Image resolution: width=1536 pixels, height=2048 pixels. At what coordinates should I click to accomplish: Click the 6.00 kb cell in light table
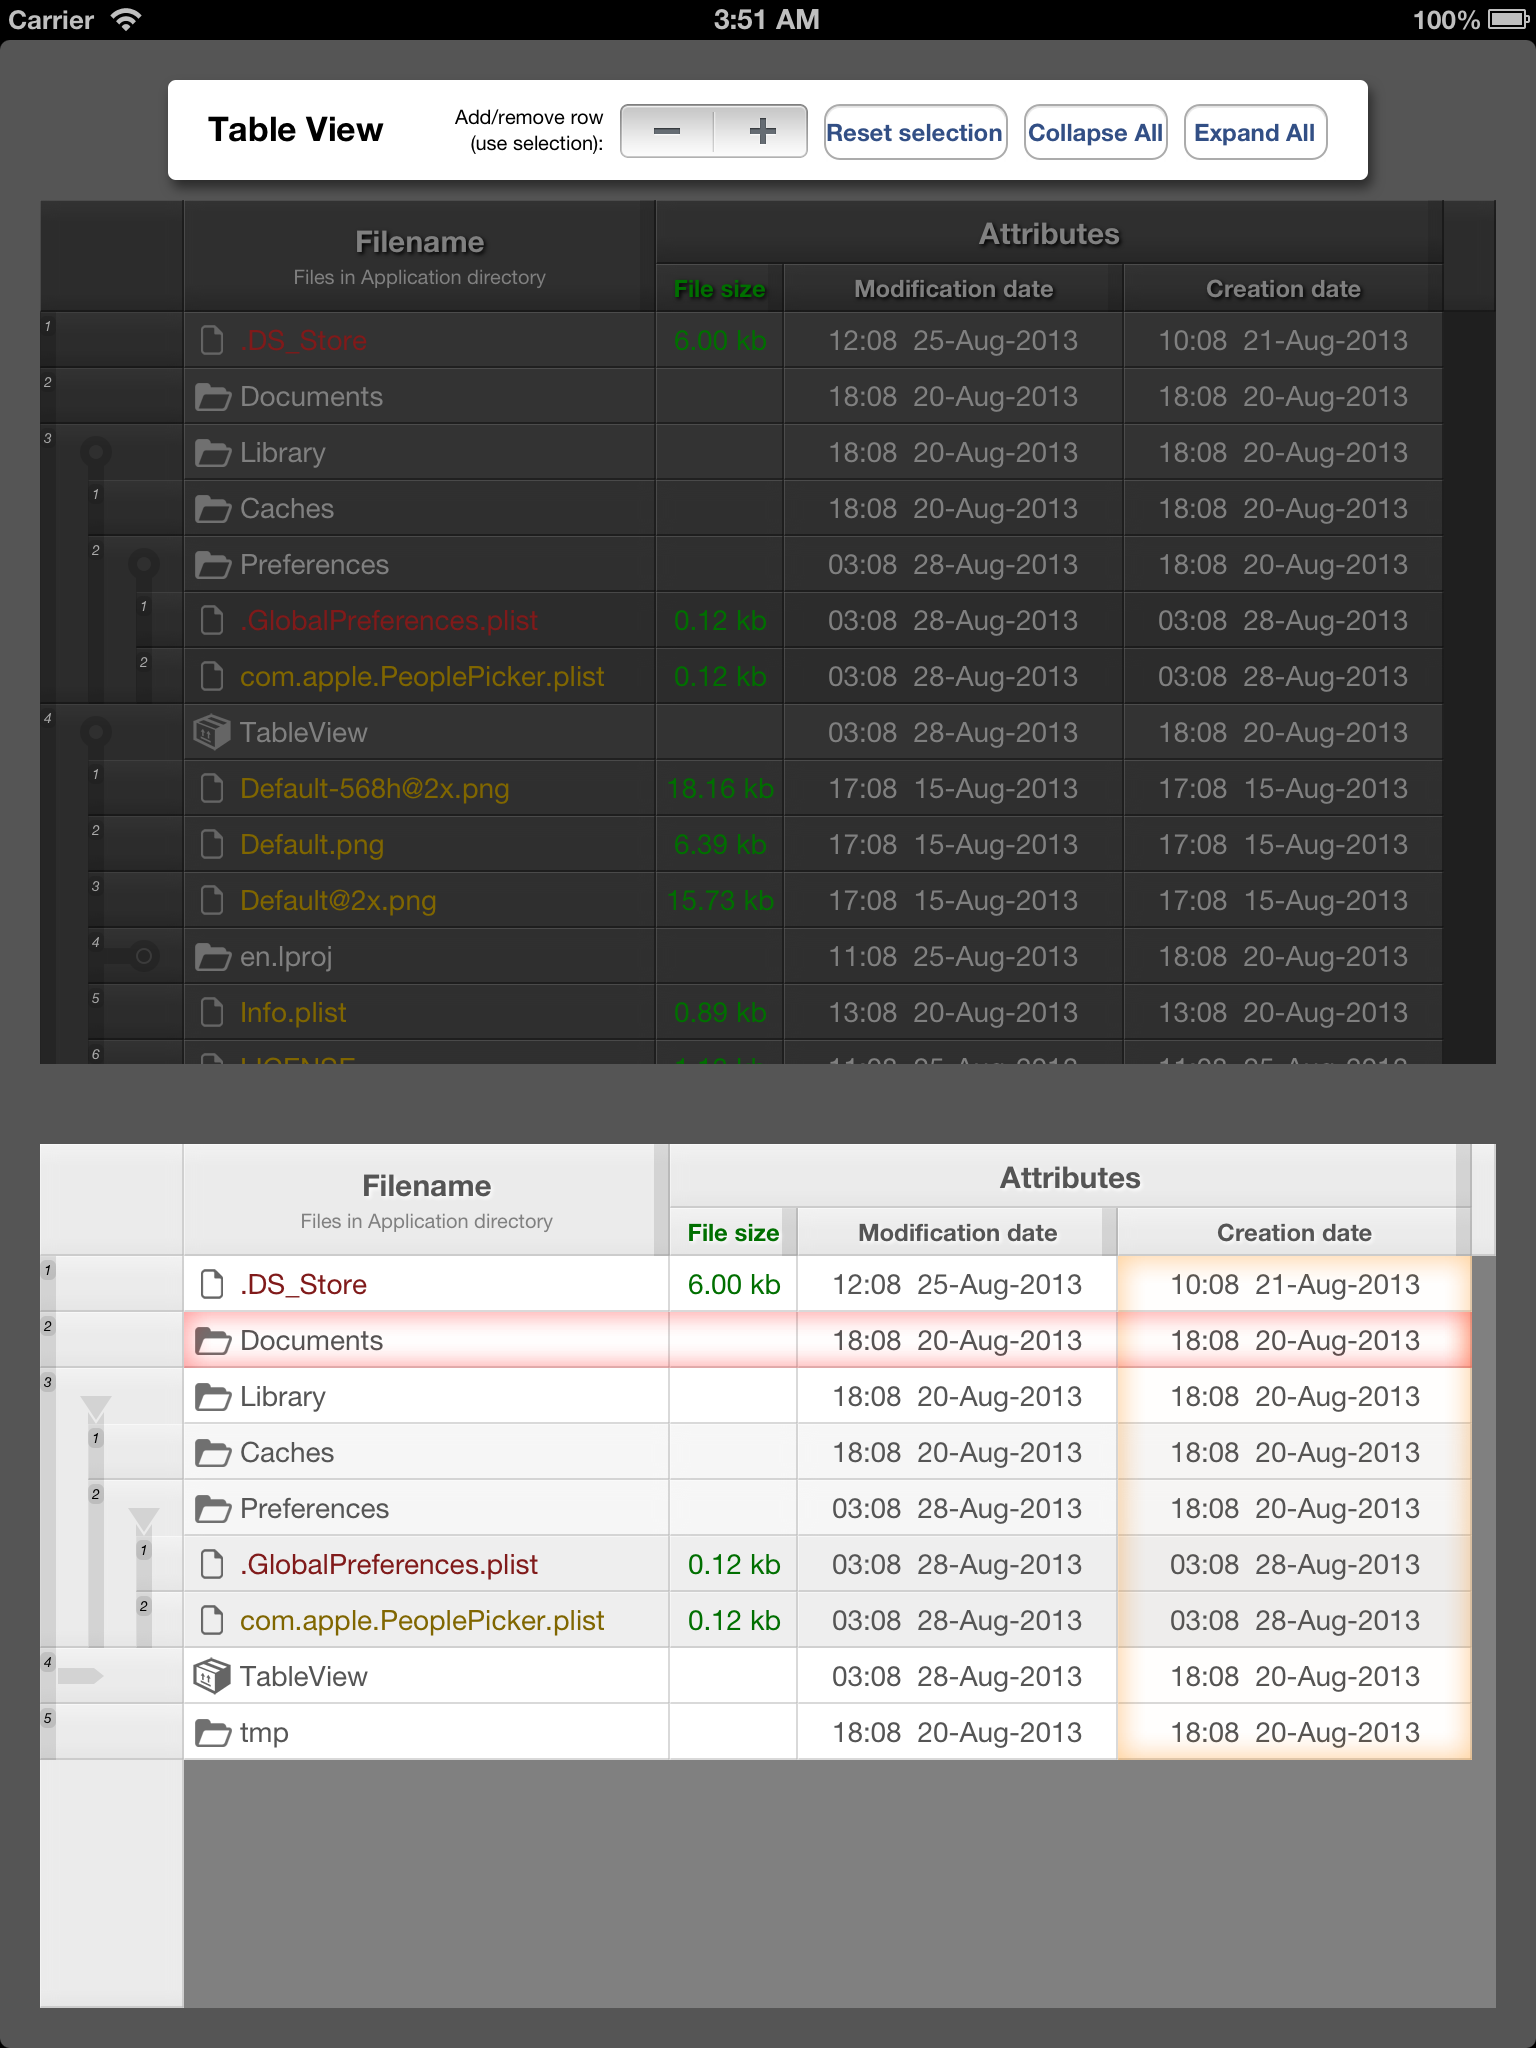pos(733,1284)
